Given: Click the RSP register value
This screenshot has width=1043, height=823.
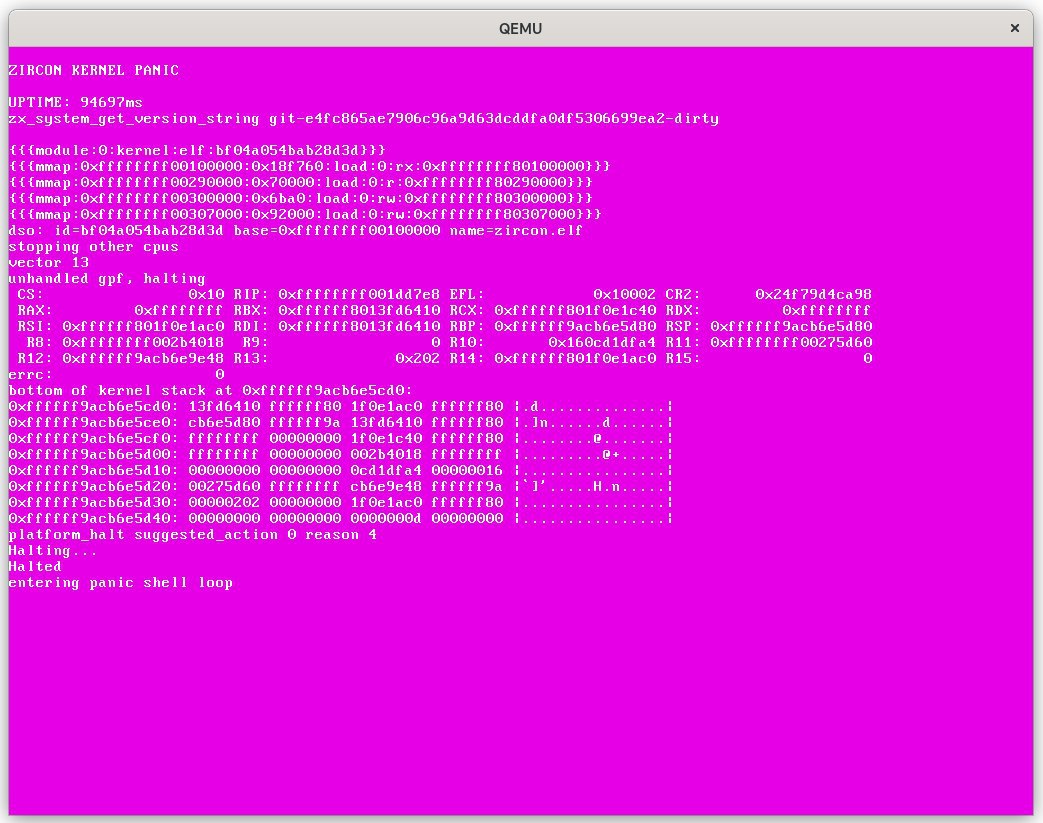Looking at the screenshot, I should point(791,326).
